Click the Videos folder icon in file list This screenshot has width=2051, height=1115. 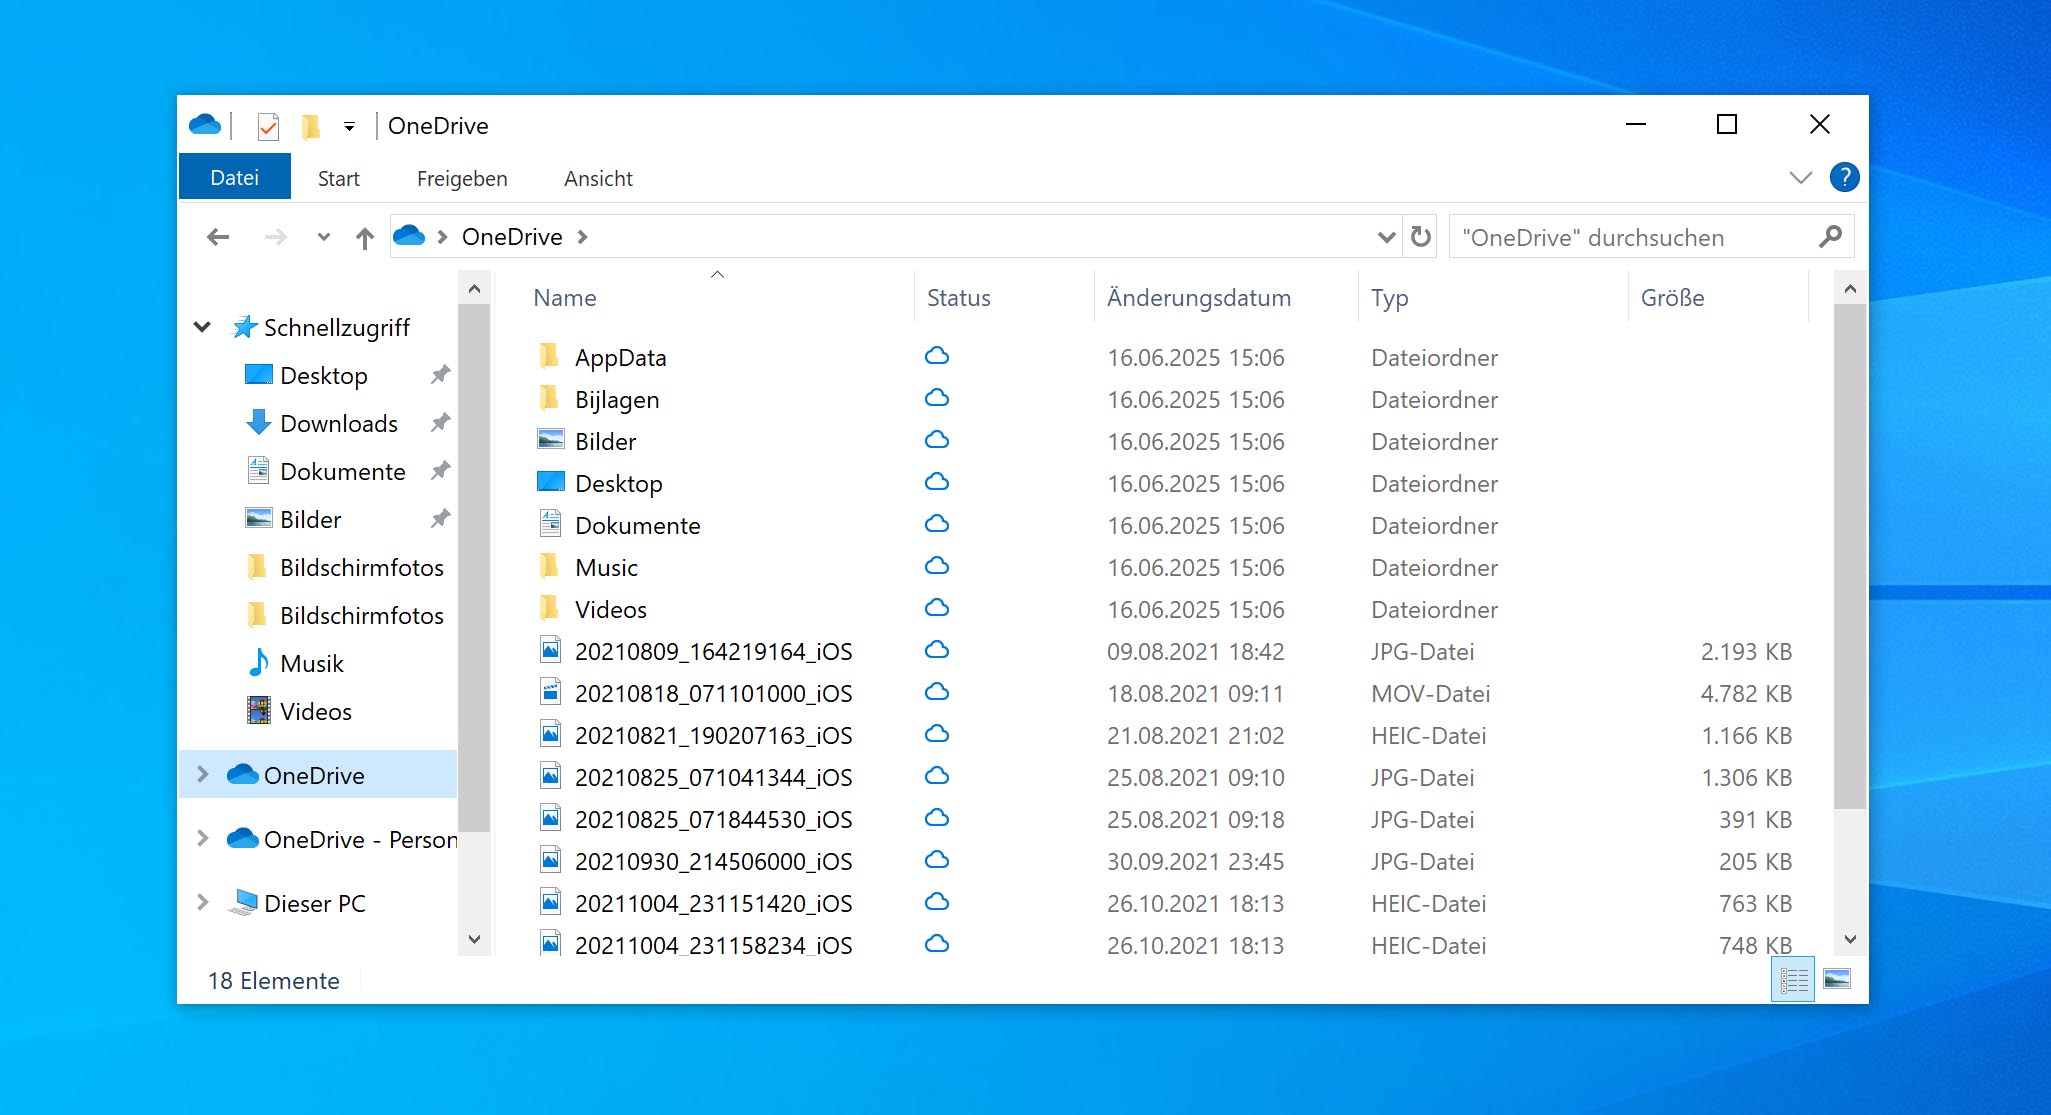(549, 607)
